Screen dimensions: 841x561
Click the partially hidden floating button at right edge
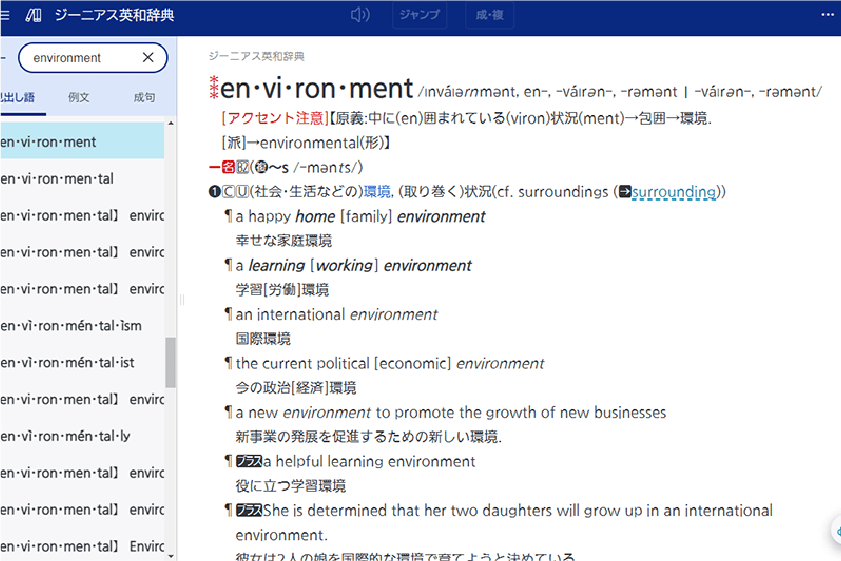coord(836,531)
